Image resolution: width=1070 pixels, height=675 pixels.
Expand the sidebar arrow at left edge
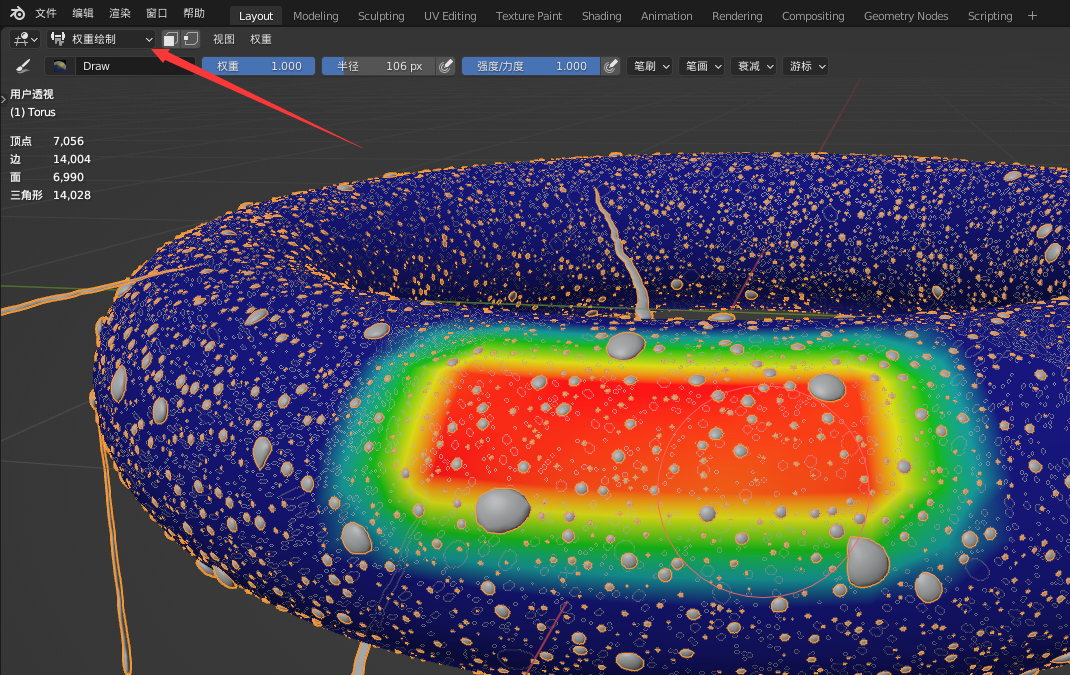coord(4,99)
